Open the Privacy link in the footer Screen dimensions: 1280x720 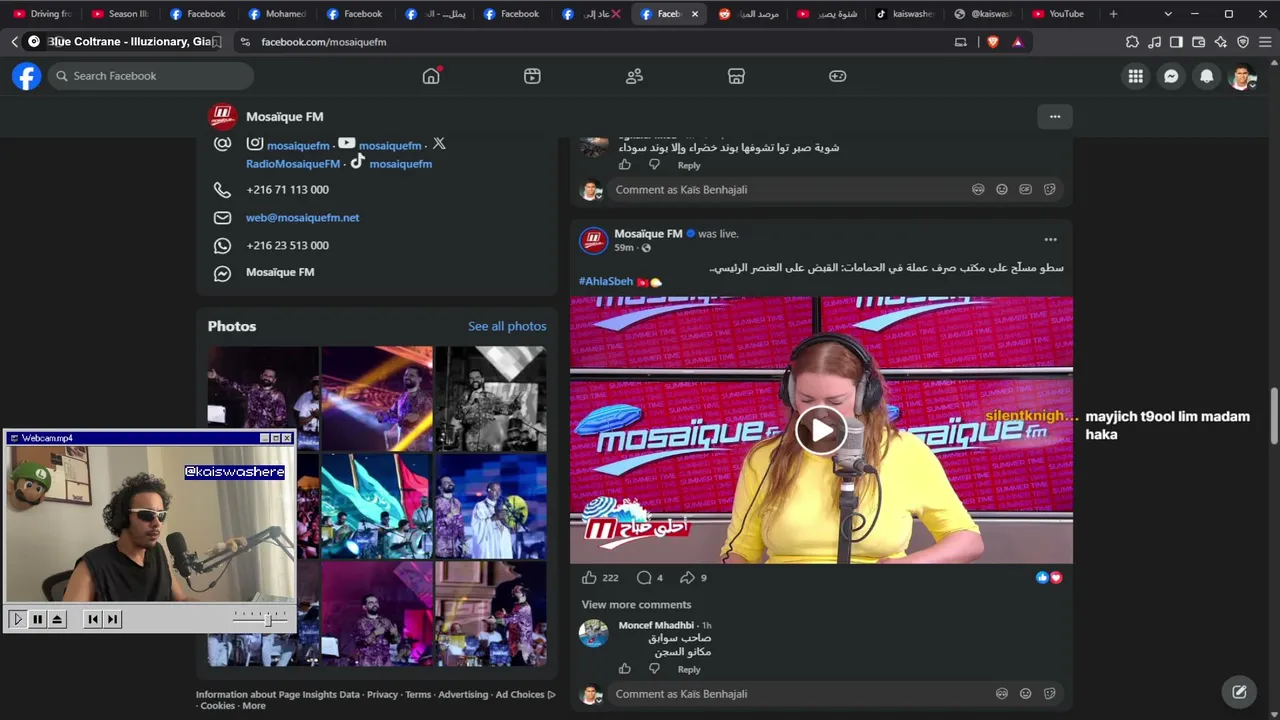tap(382, 695)
